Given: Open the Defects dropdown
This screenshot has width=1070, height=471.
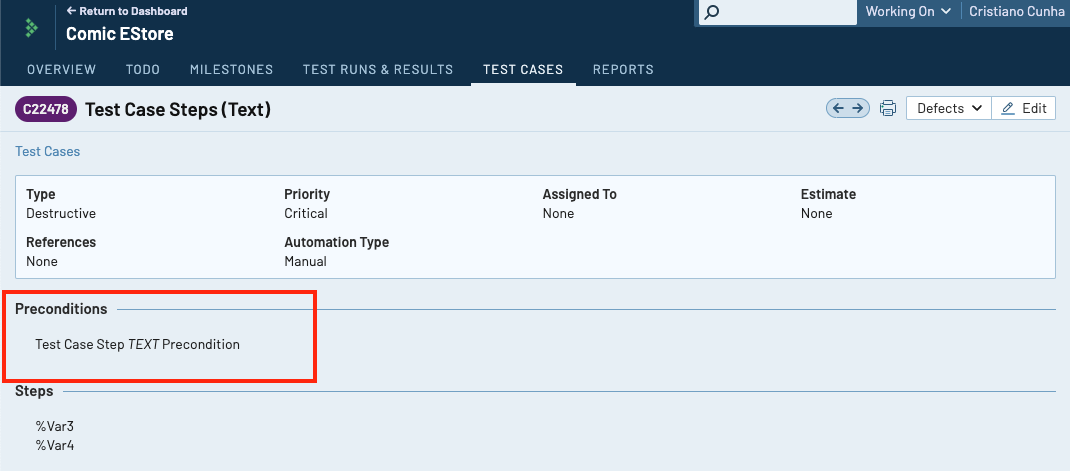Looking at the screenshot, I should point(949,108).
